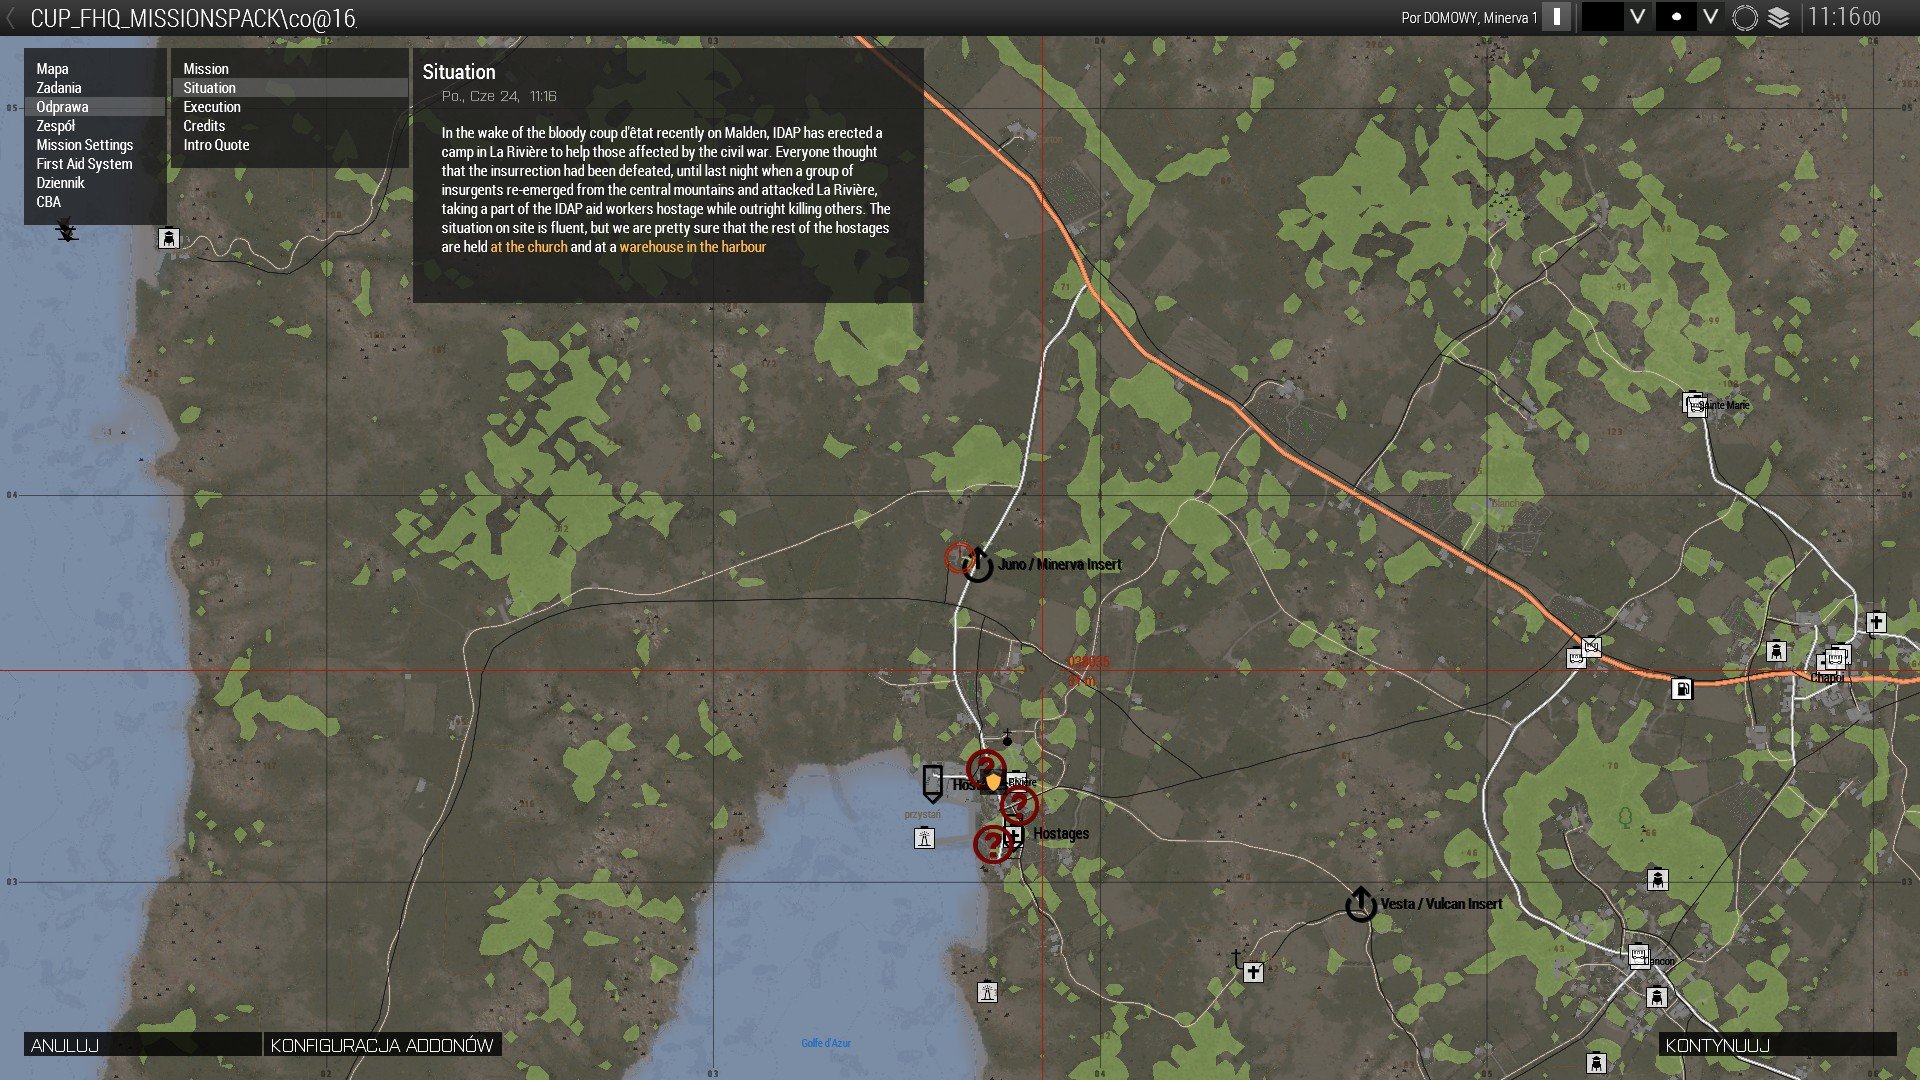Click the black marker color swatch
The height and width of the screenshot is (1080, 1920).
pos(1602,17)
